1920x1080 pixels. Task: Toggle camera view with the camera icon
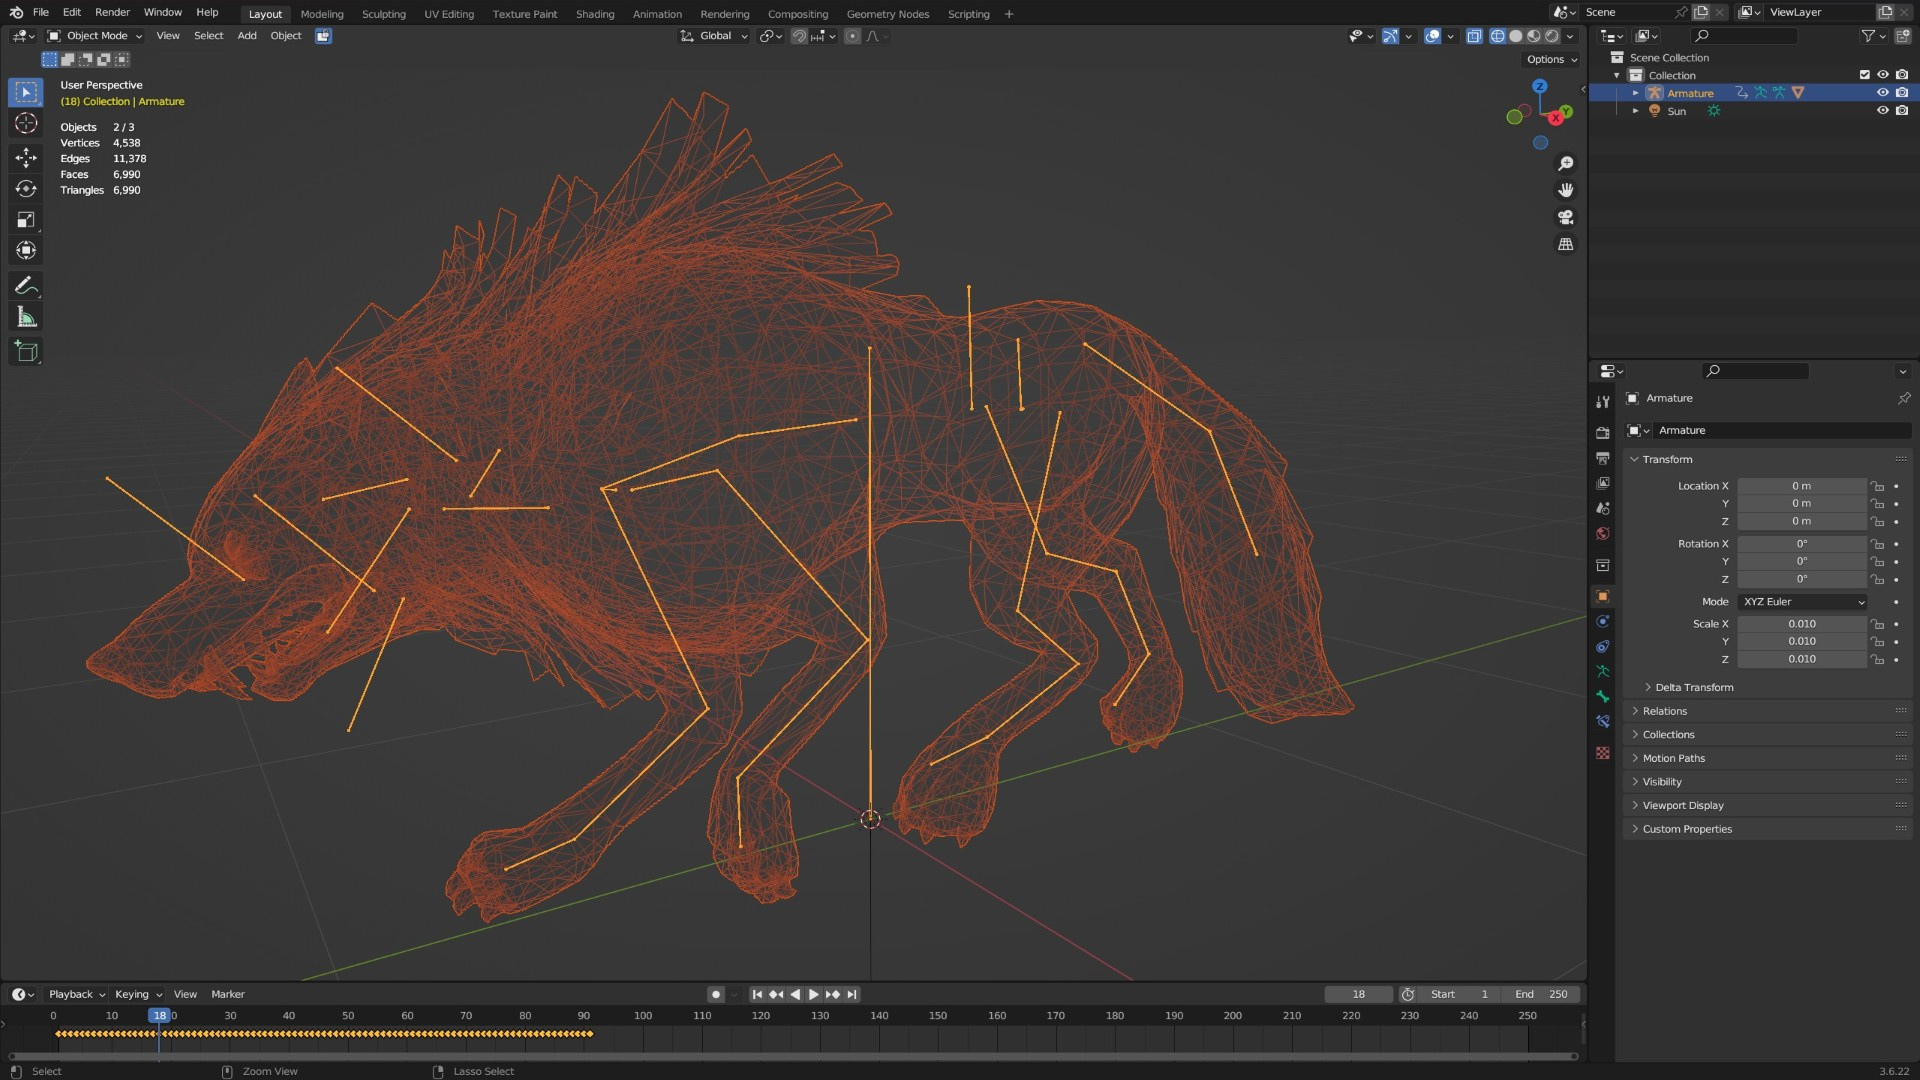click(1566, 217)
